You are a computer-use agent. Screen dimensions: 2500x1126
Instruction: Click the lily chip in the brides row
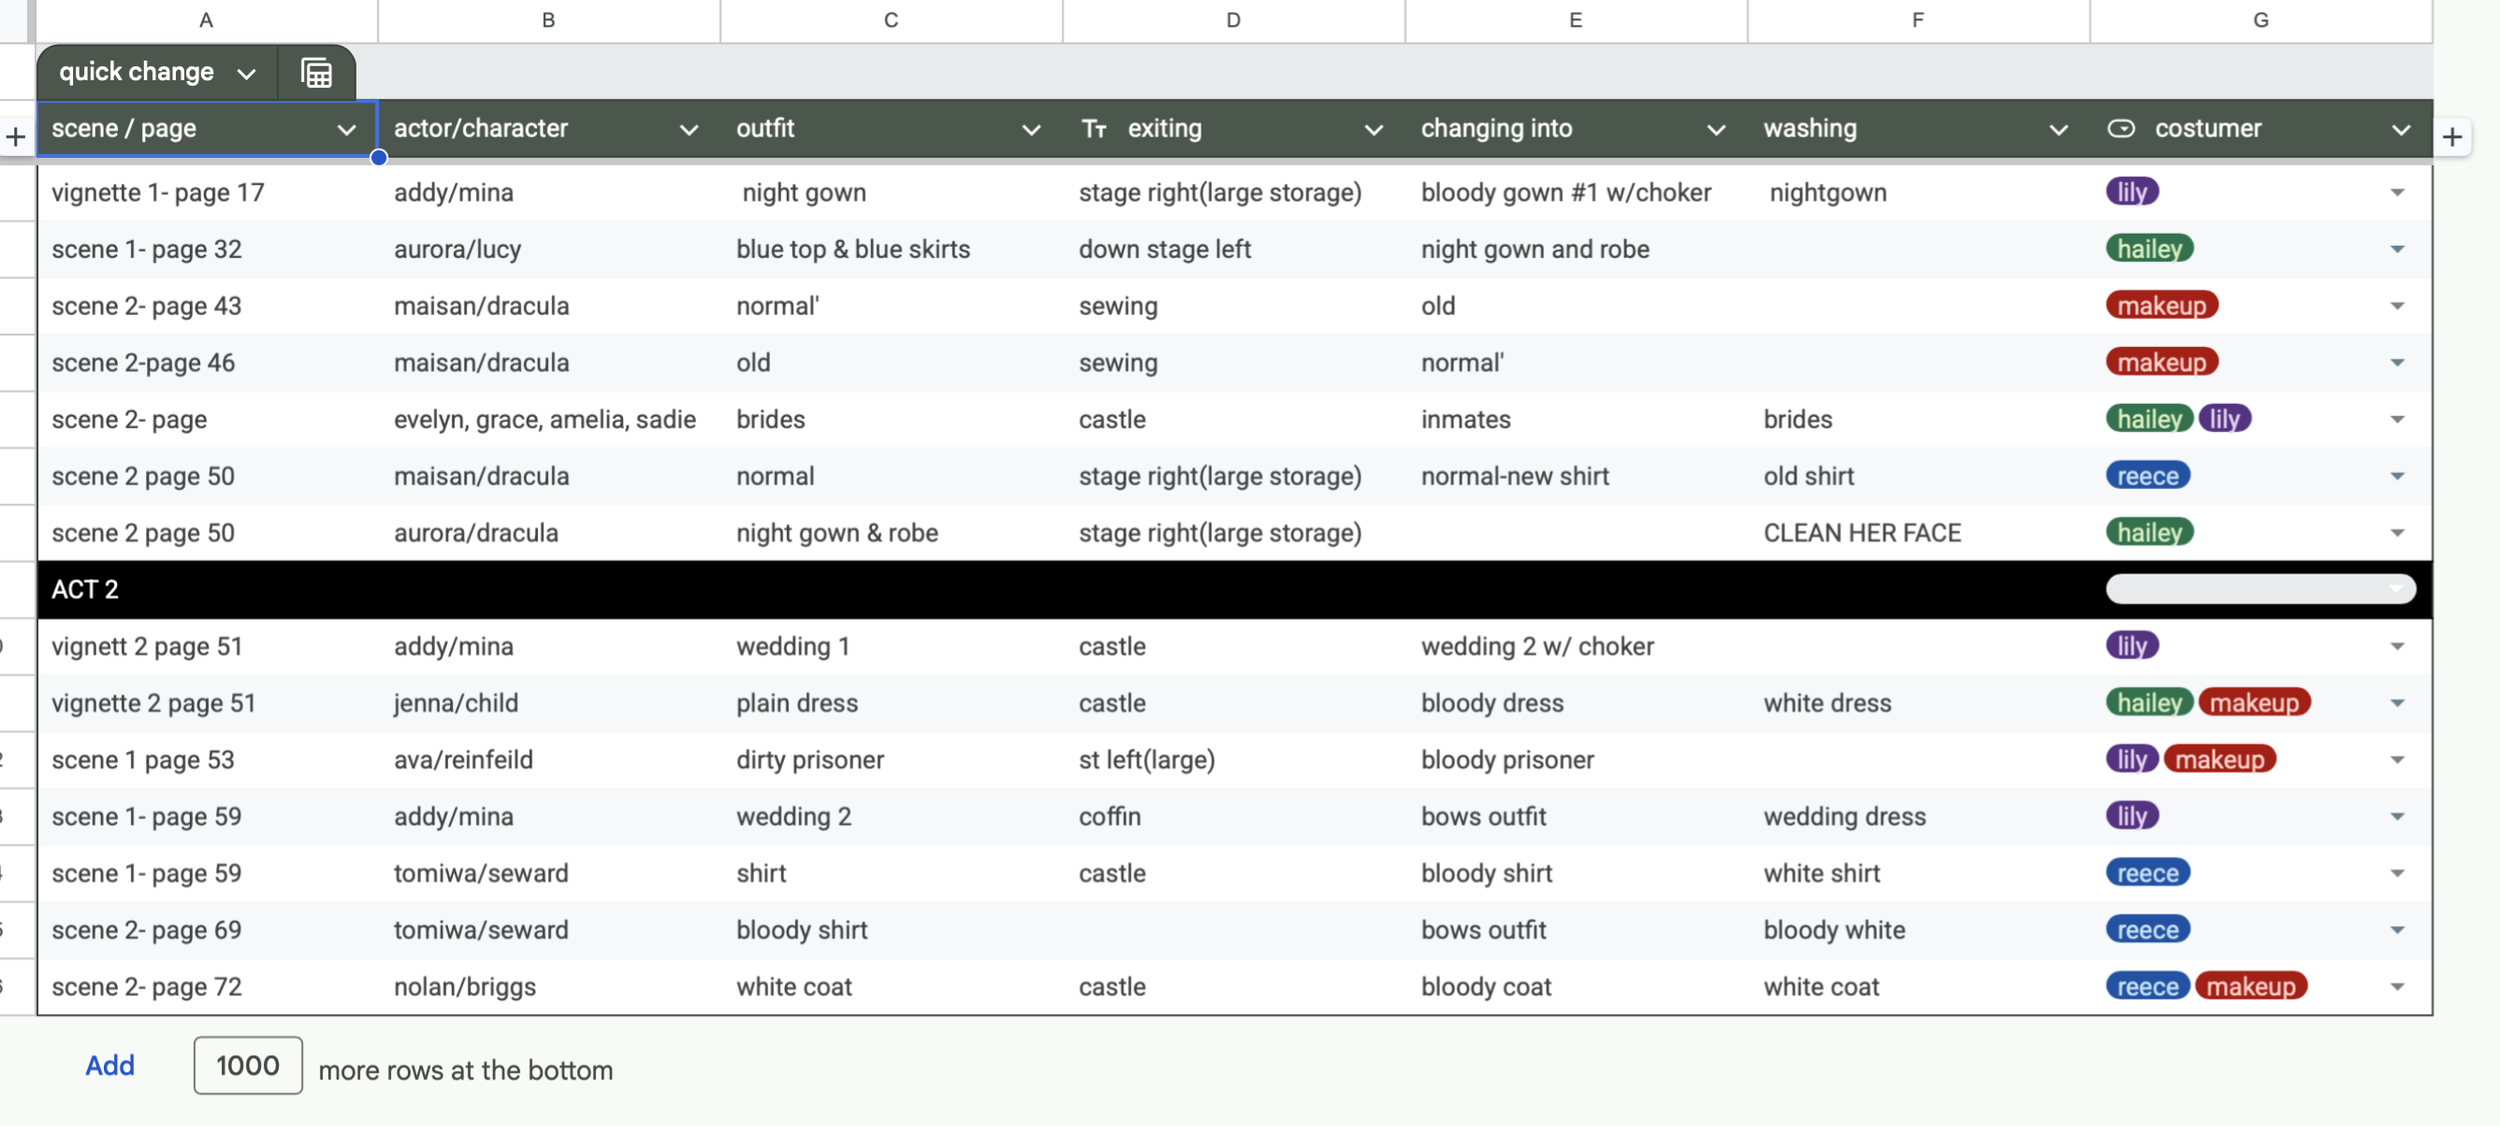click(x=2225, y=419)
